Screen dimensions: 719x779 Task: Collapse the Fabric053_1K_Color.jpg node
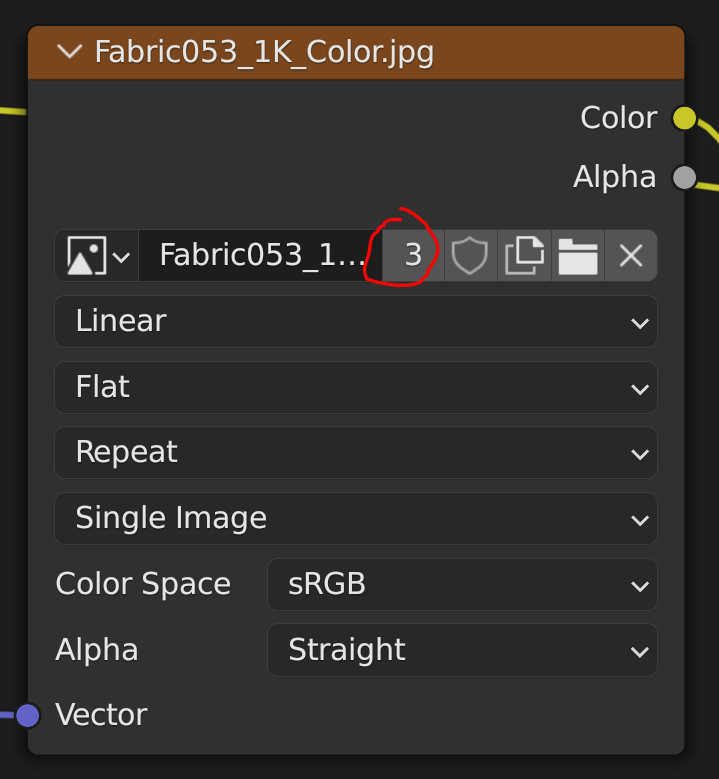point(69,52)
